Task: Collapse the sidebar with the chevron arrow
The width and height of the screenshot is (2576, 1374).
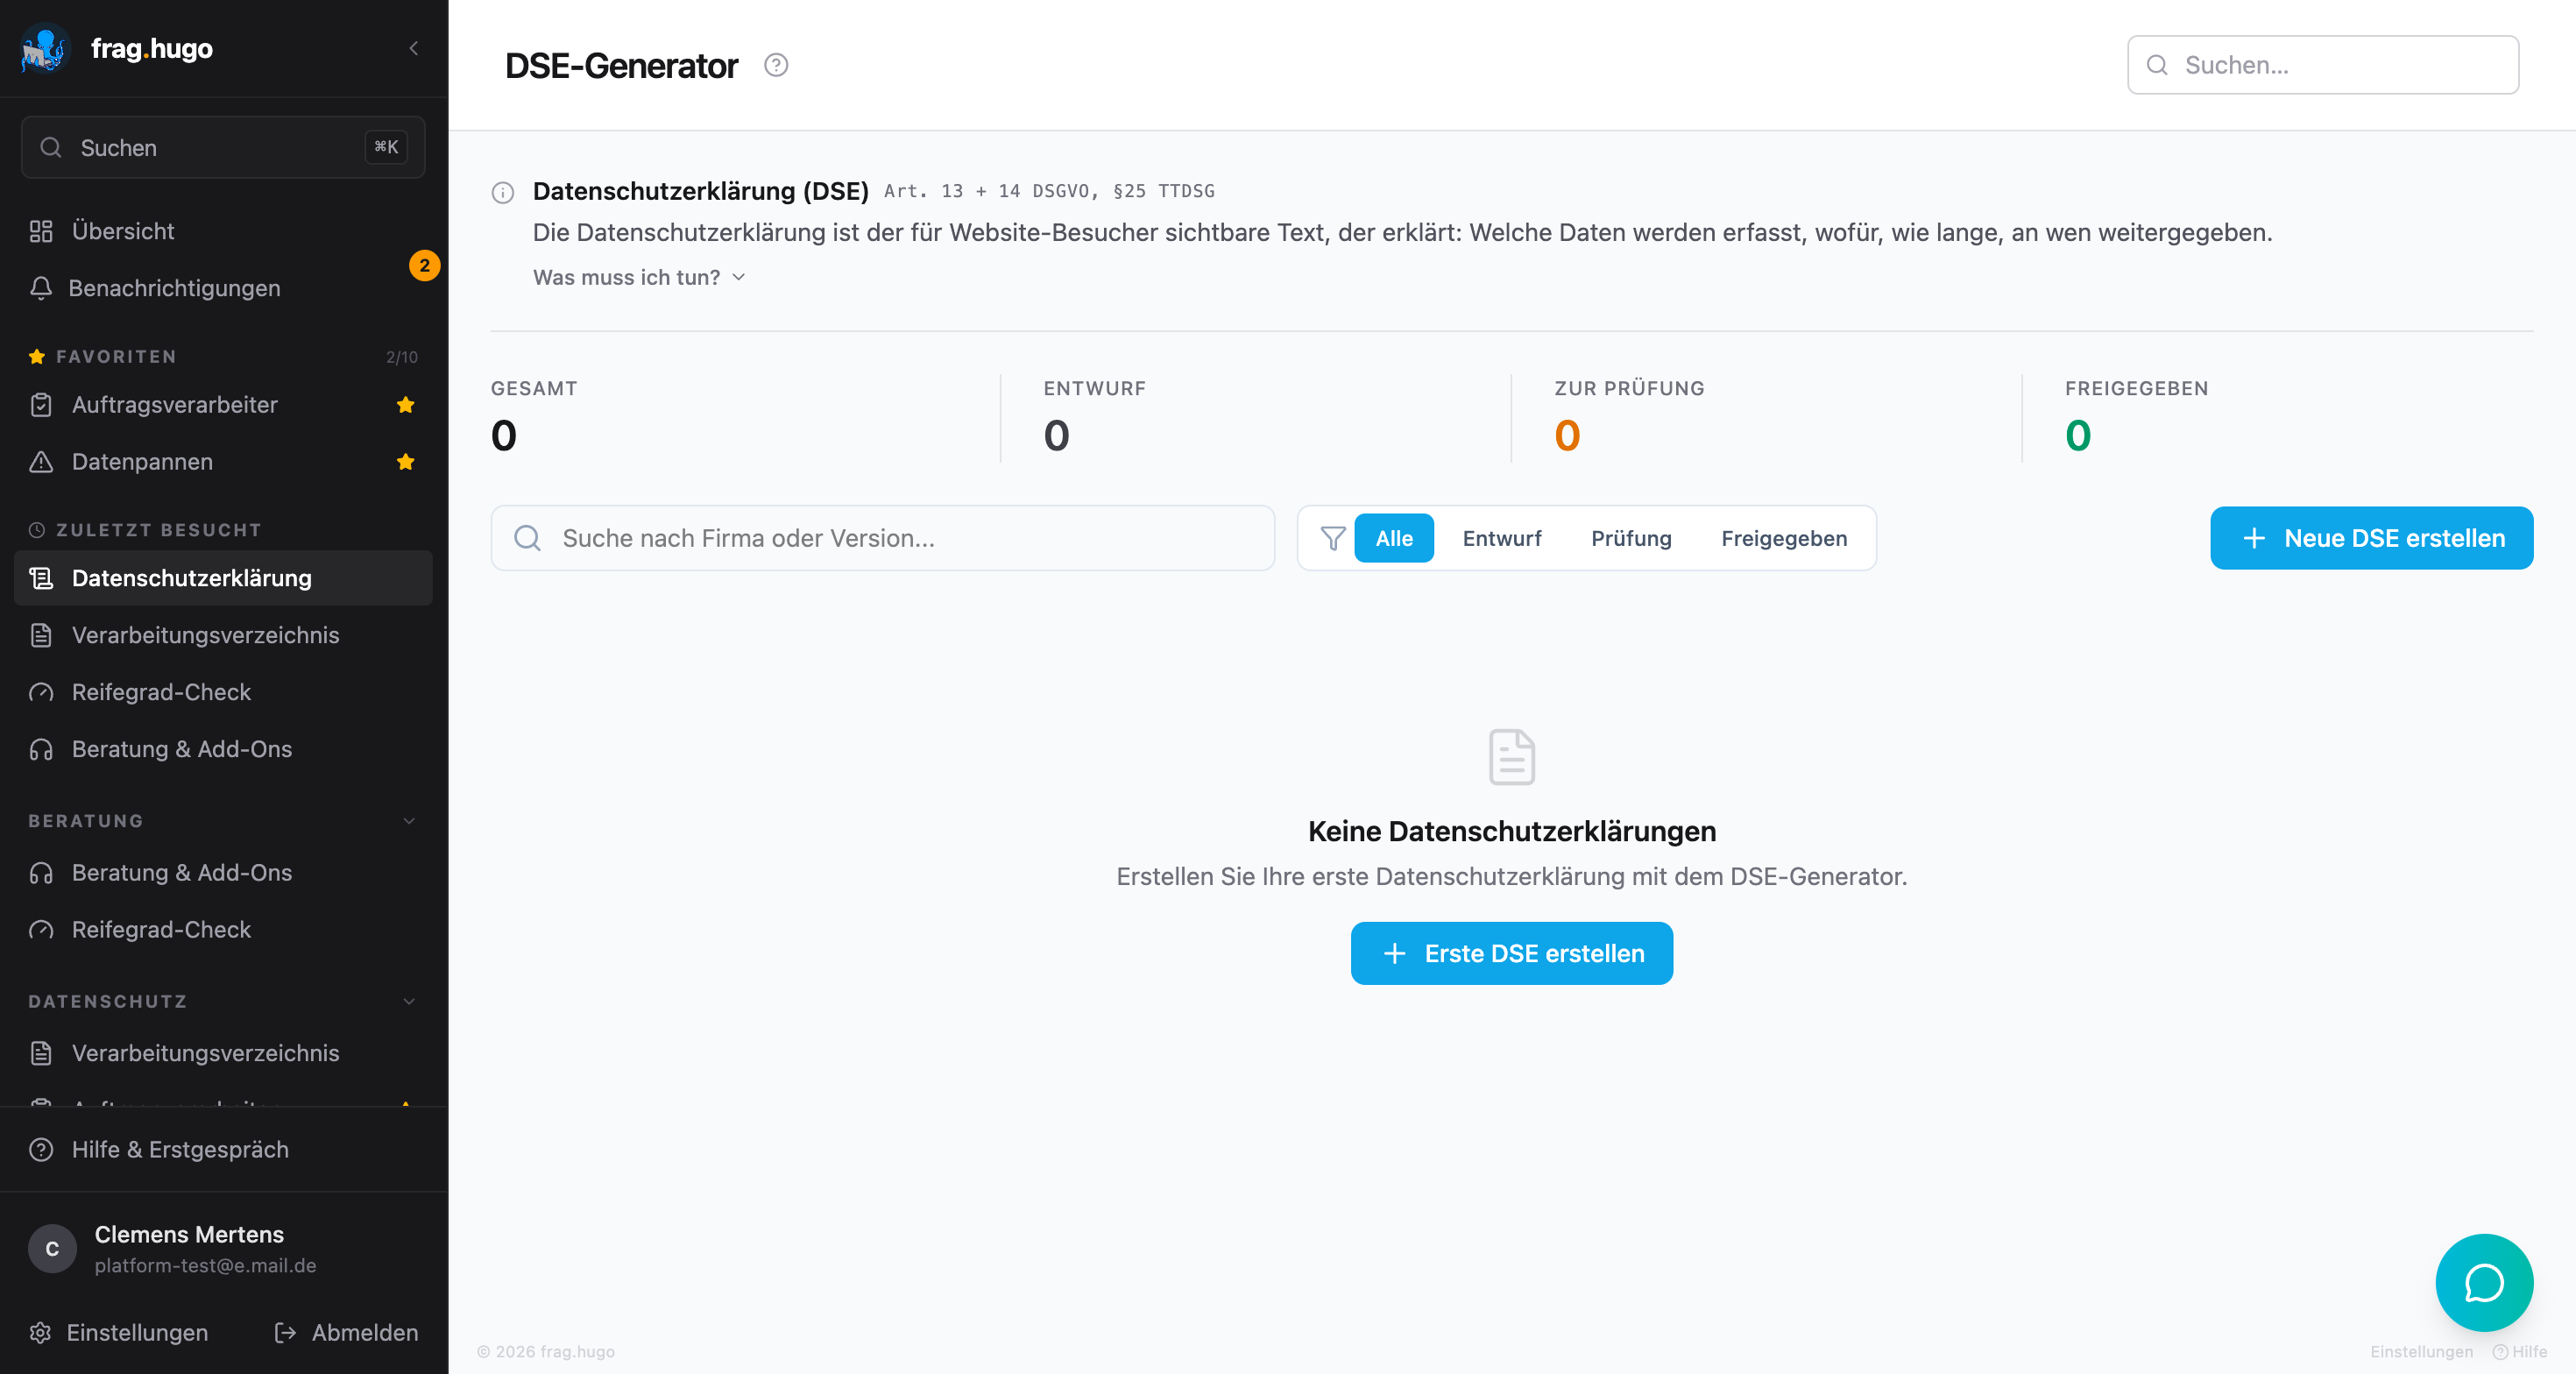Action: 414,48
